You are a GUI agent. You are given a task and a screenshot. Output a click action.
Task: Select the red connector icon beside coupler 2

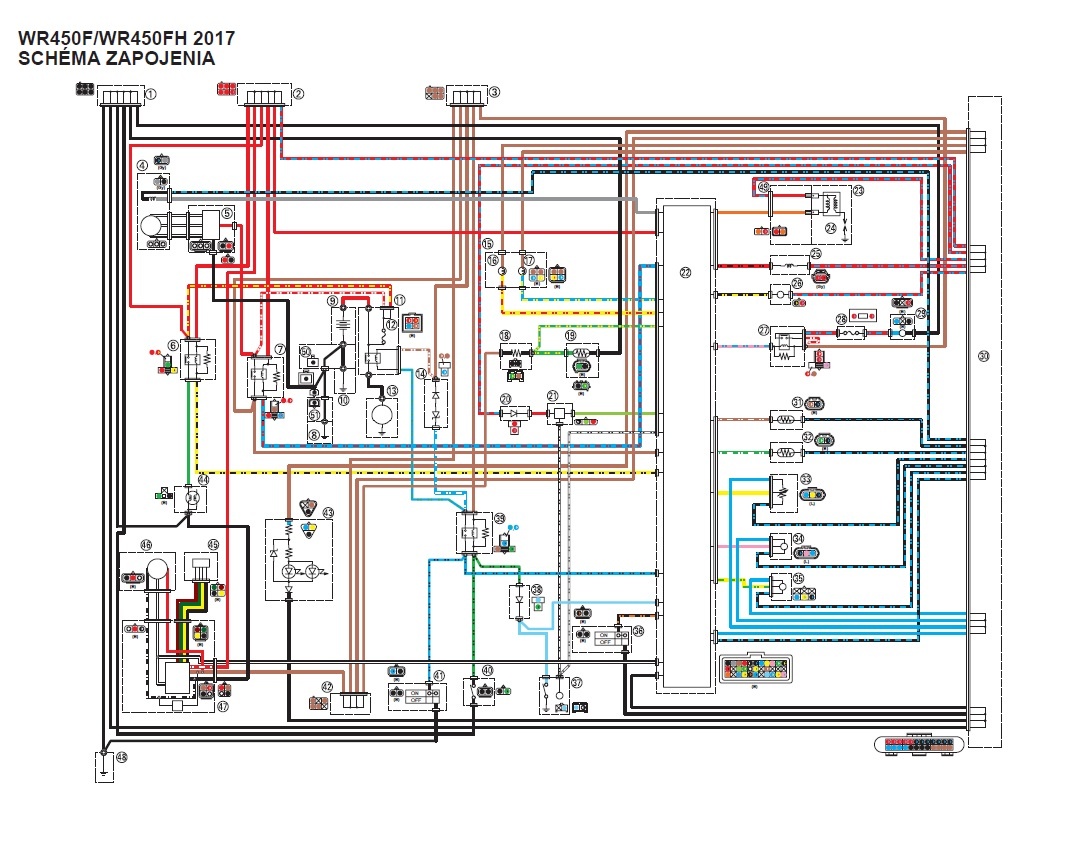[x=227, y=88]
